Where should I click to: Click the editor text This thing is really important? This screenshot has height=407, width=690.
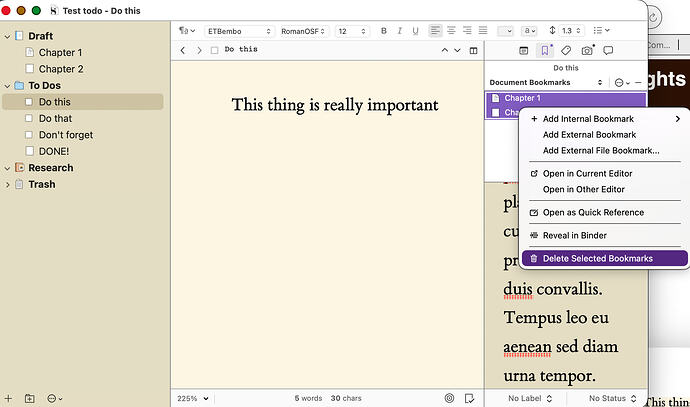[335, 105]
